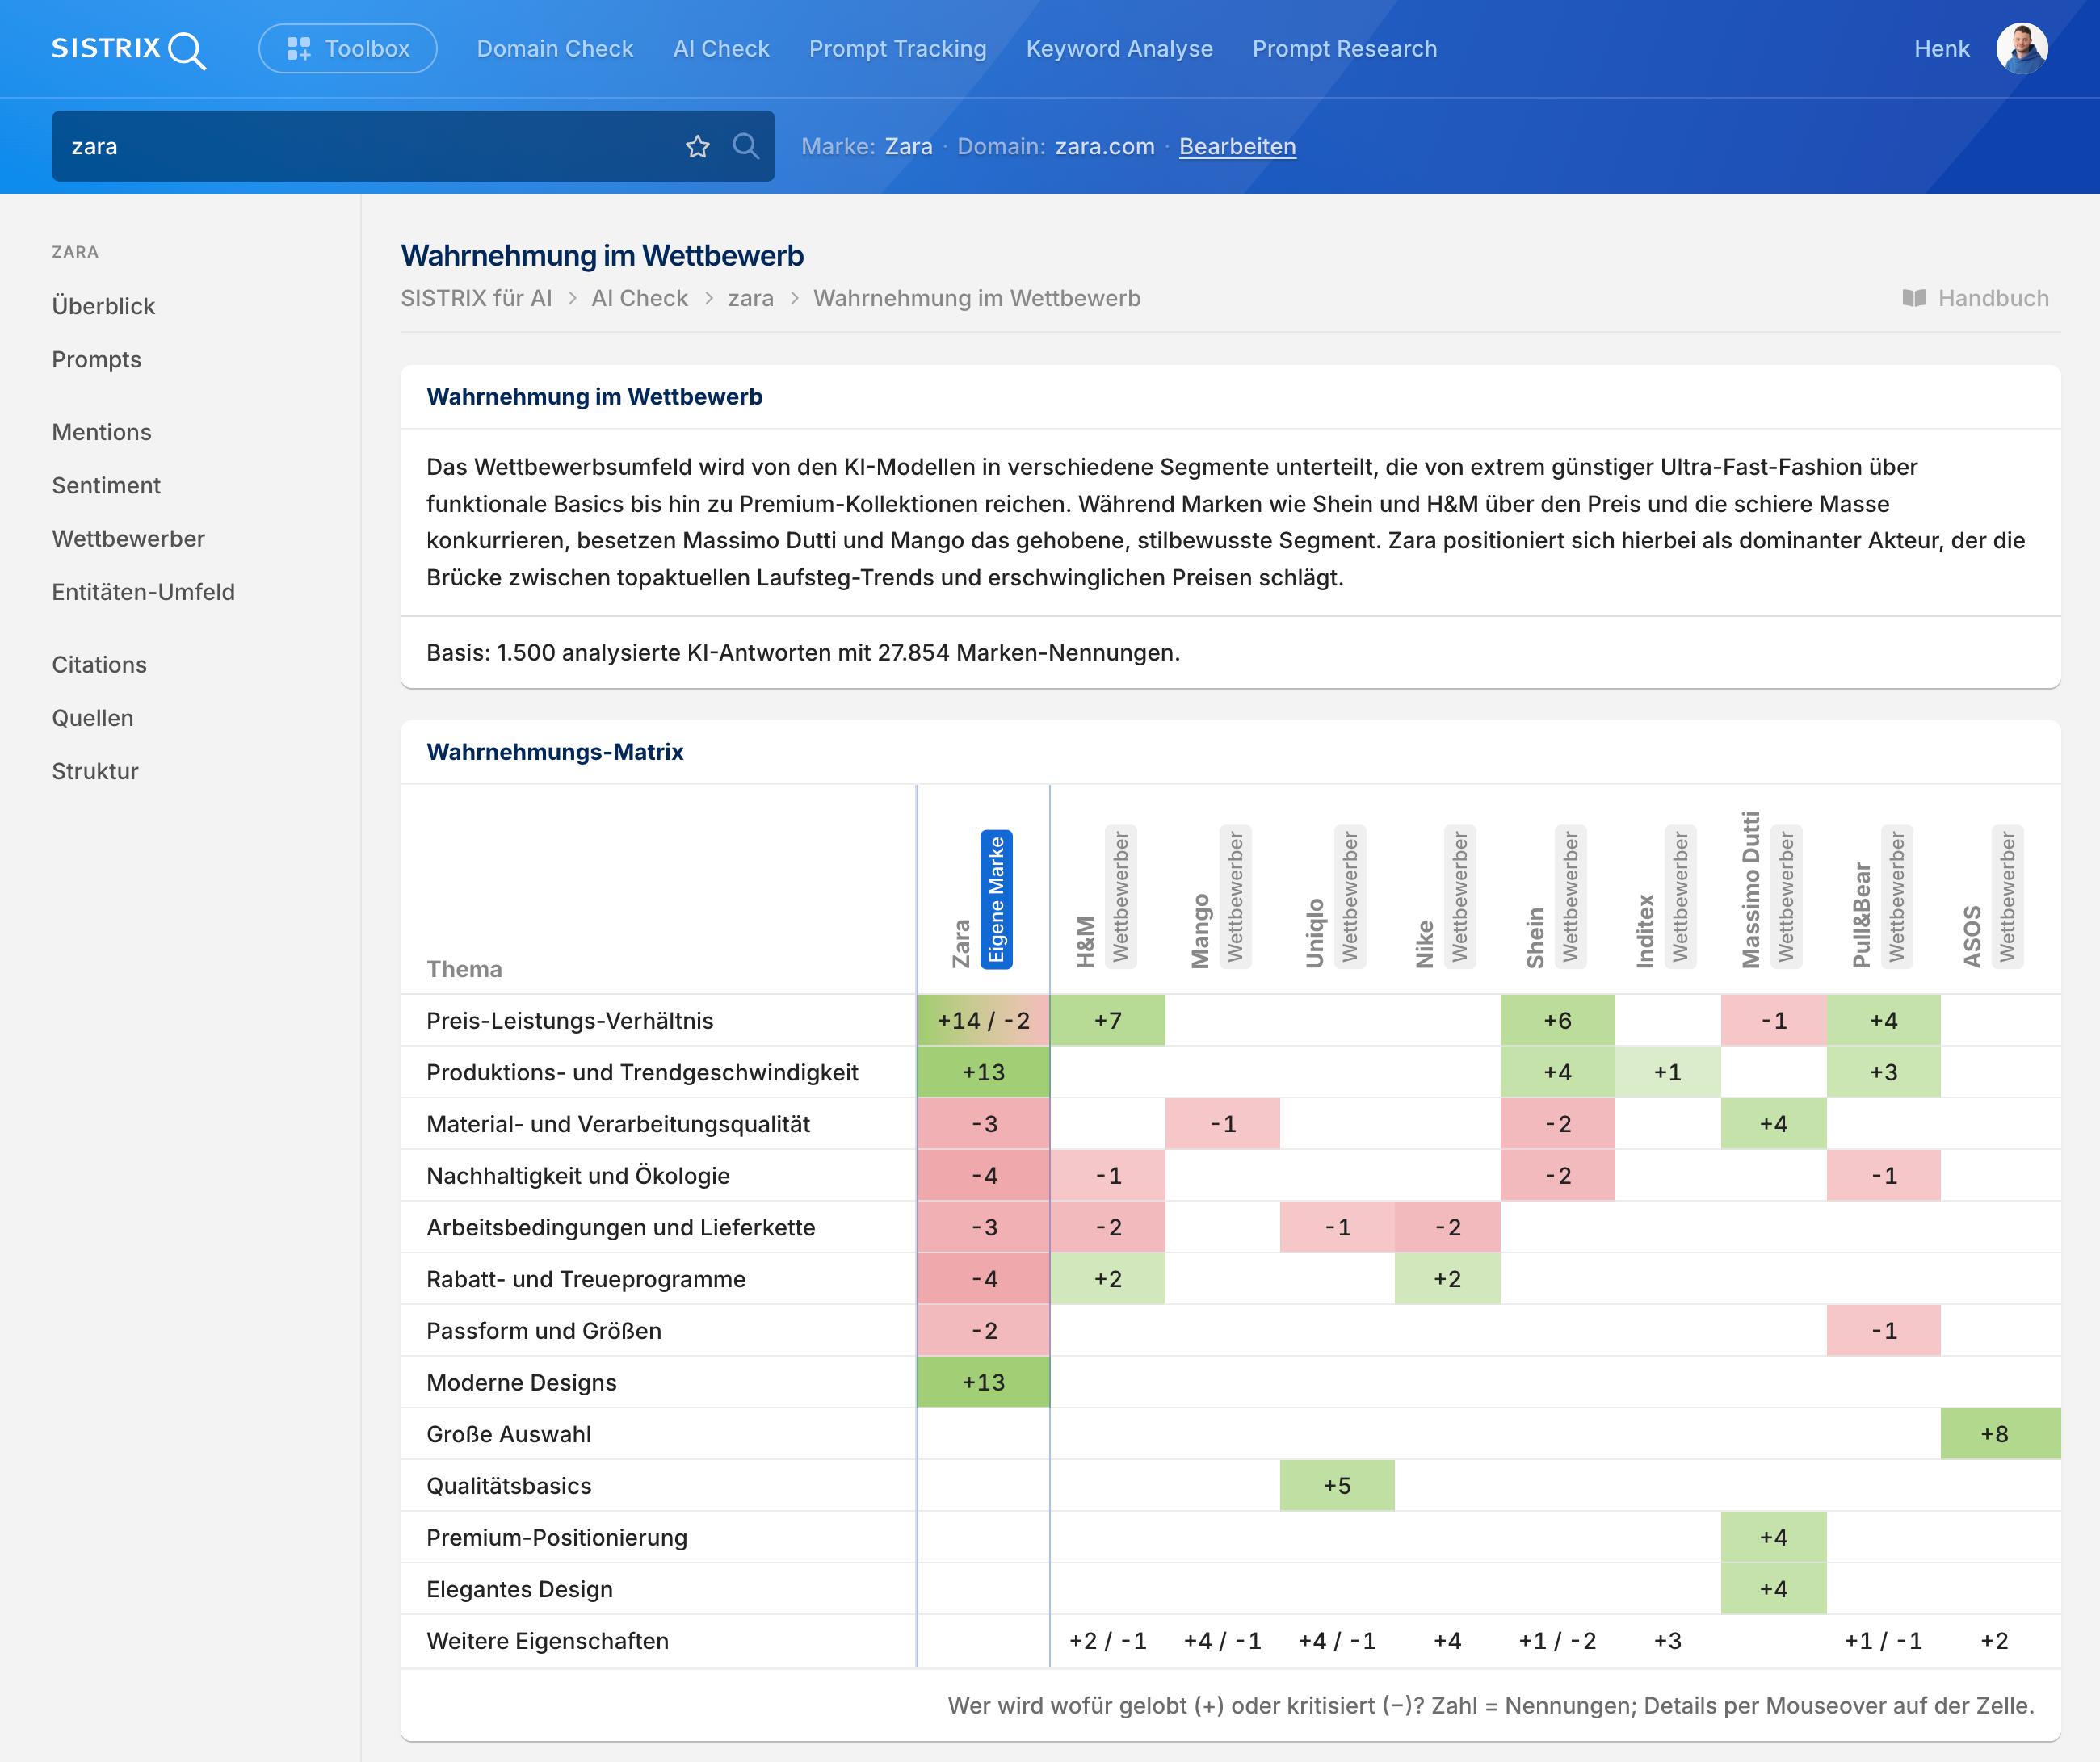This screenshot has width=2100, height=1762.
Task: Click Pull&Bear -1 Passform und Größen cell
Action: [1883, 1330]
